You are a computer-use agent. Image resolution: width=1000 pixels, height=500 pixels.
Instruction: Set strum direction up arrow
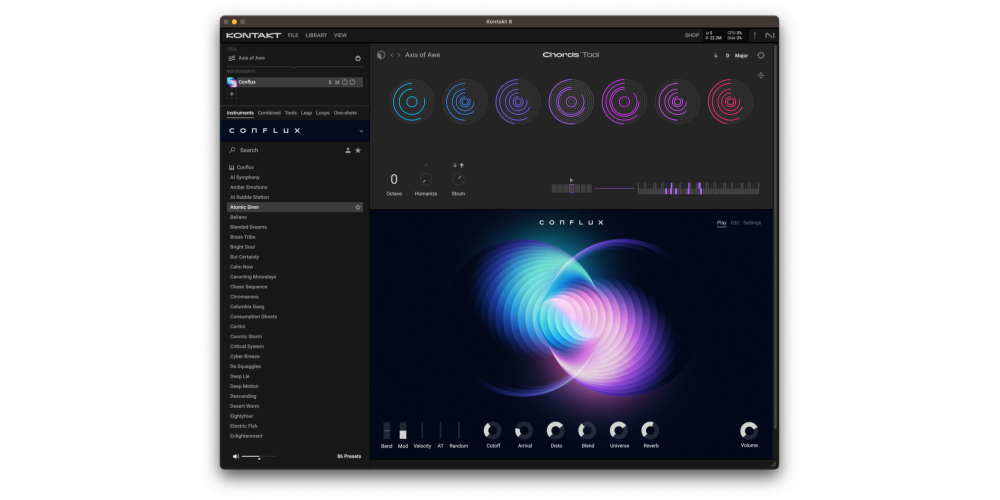[461, 165]
